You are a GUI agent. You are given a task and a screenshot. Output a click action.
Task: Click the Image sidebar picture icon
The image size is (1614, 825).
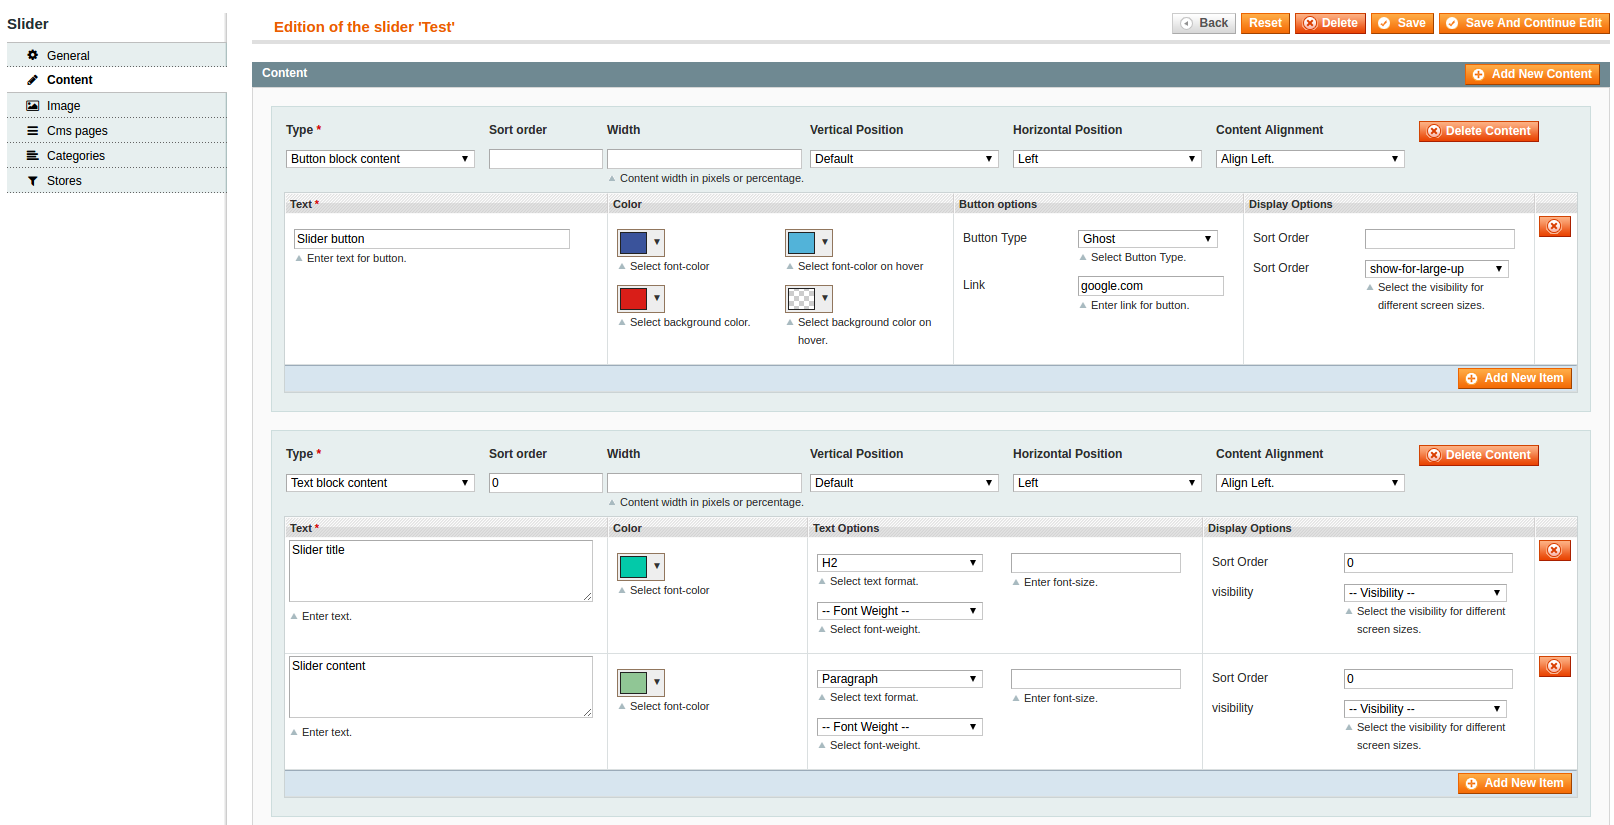point(33,105)
